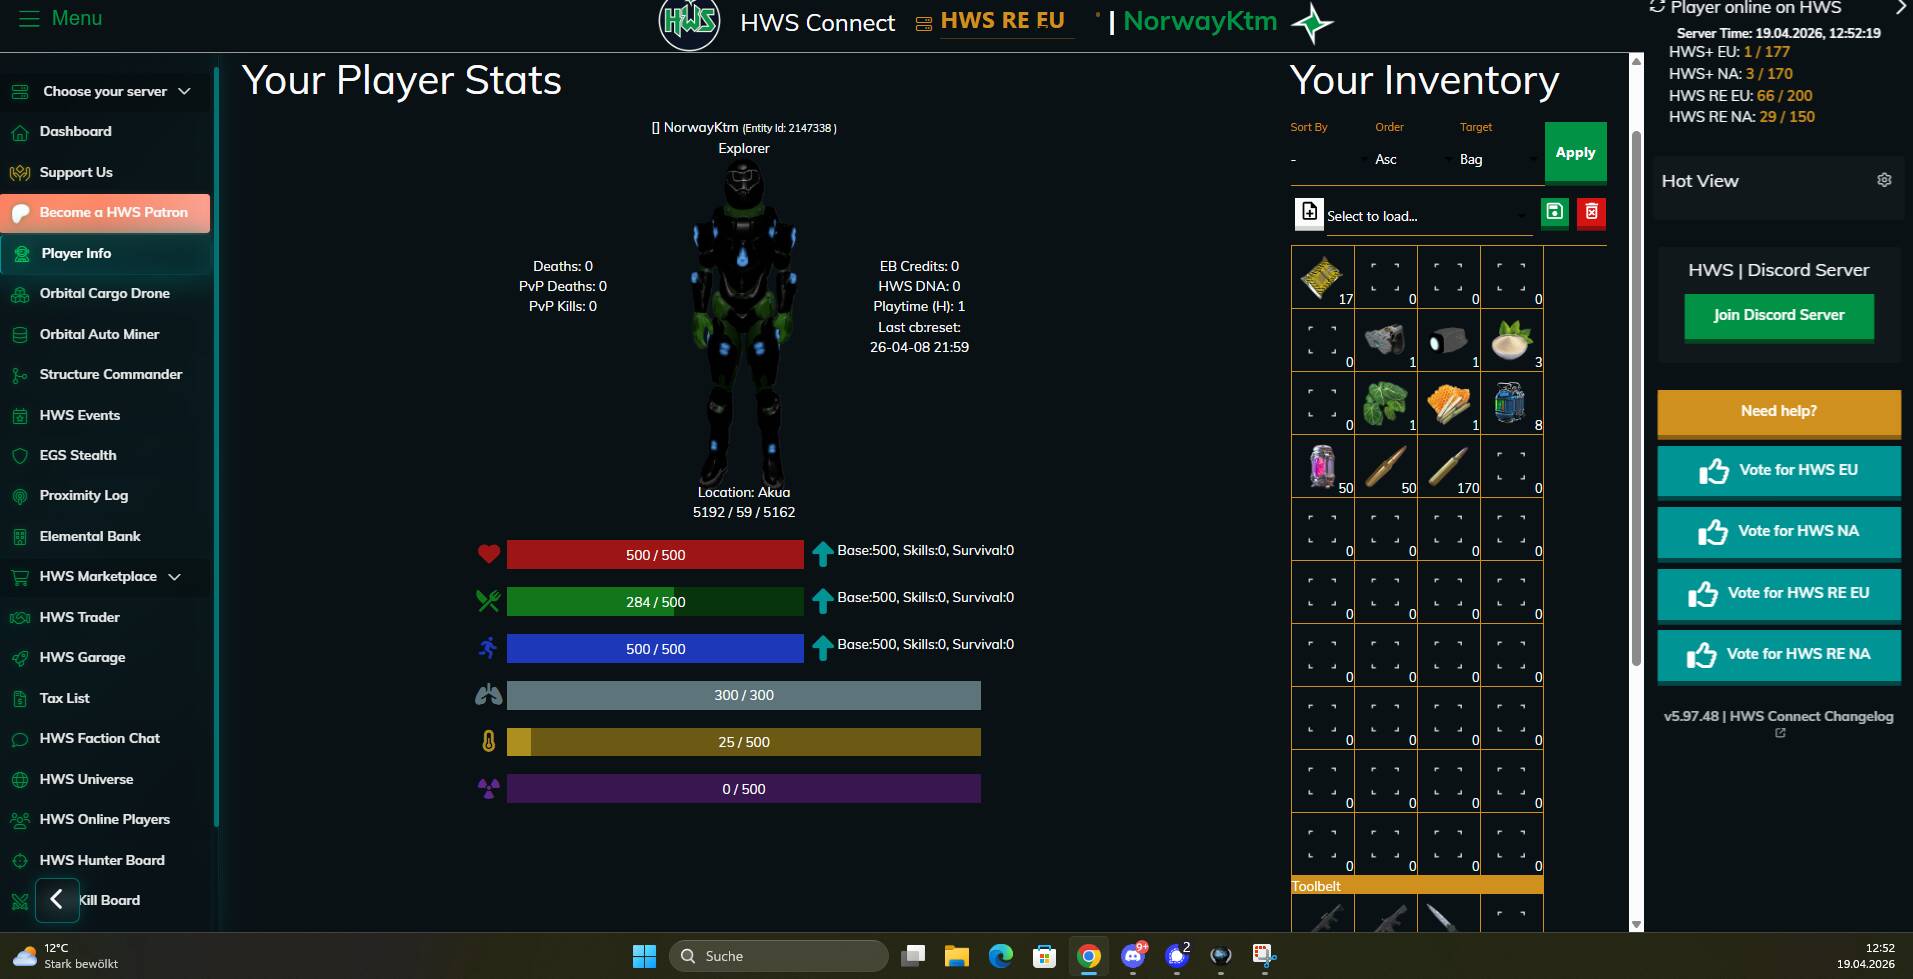Open the HWS Connect Changelog link
This screenshot has width=1913, height=979.
tap(1778, 717)
